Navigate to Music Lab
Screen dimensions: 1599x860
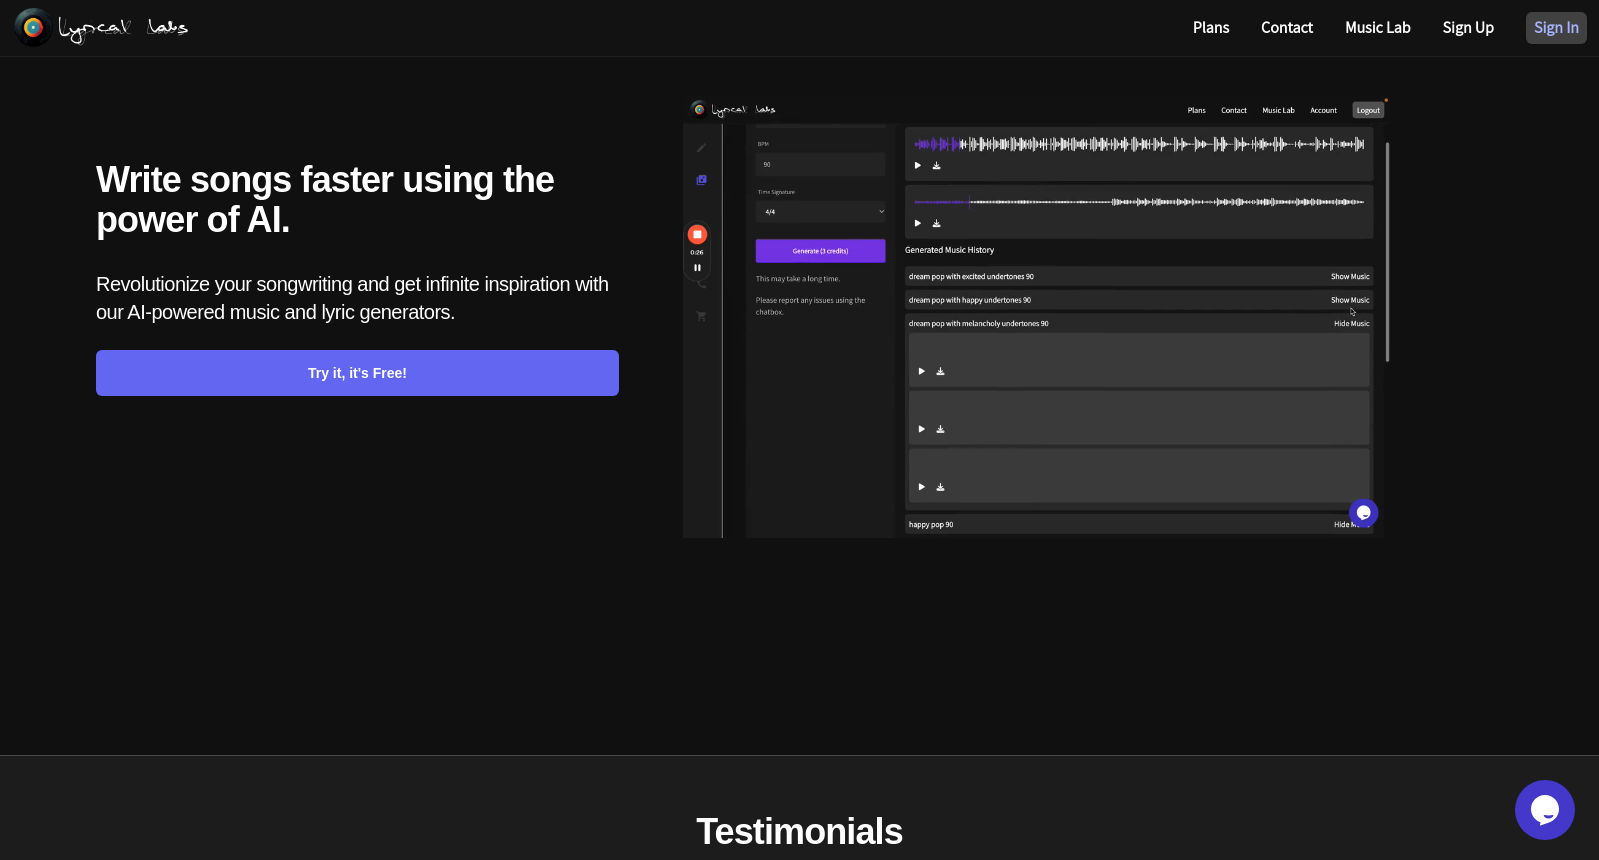tap(1378, 28)
